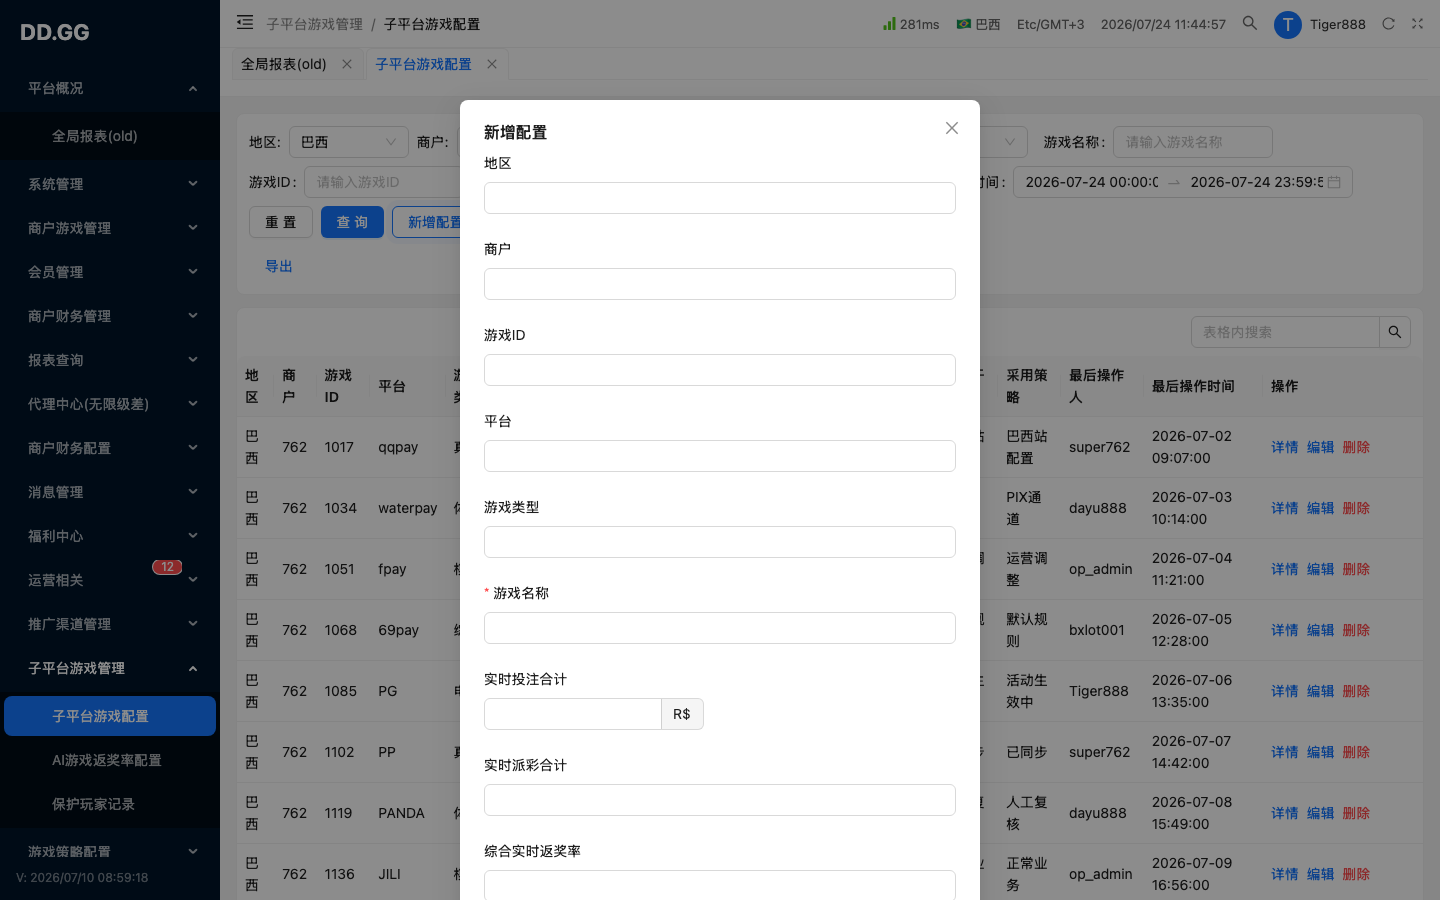
Task: Switch to the 子平台游戏配置 tab
Action: click(423, 64)
